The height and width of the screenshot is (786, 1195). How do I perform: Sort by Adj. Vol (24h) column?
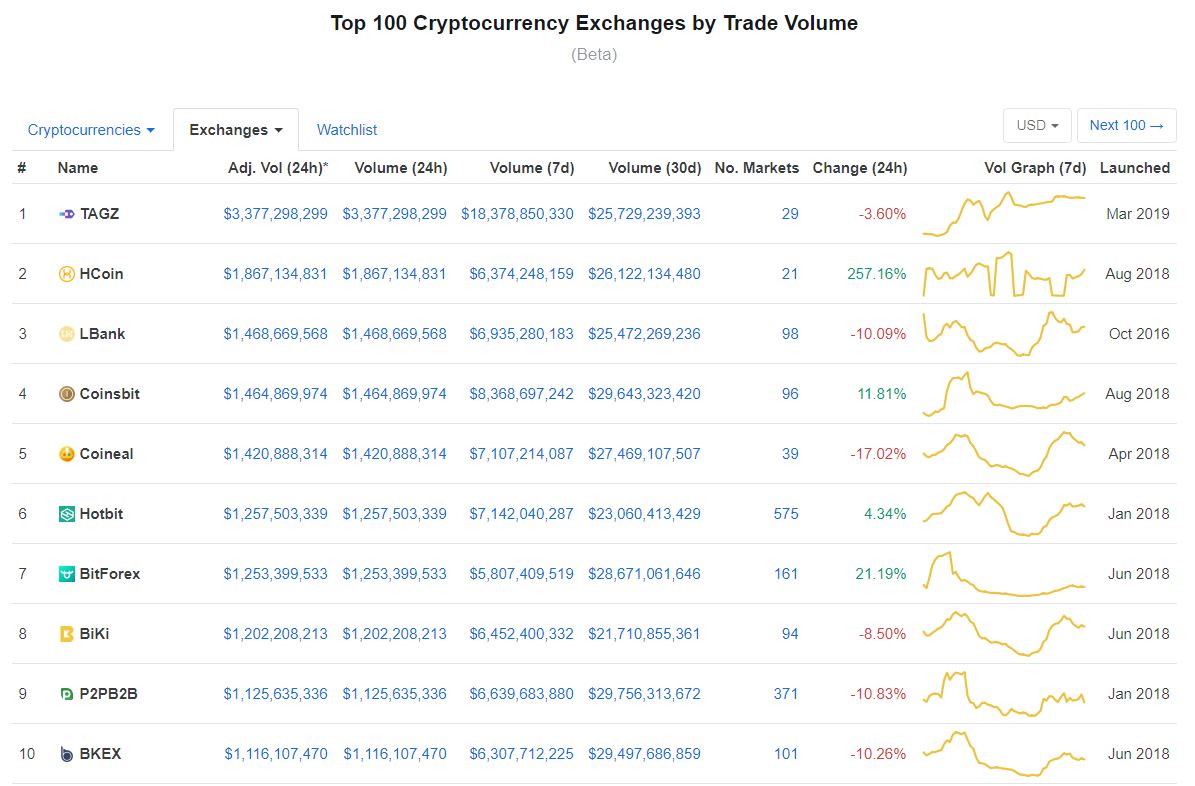[x=278, y=168]
